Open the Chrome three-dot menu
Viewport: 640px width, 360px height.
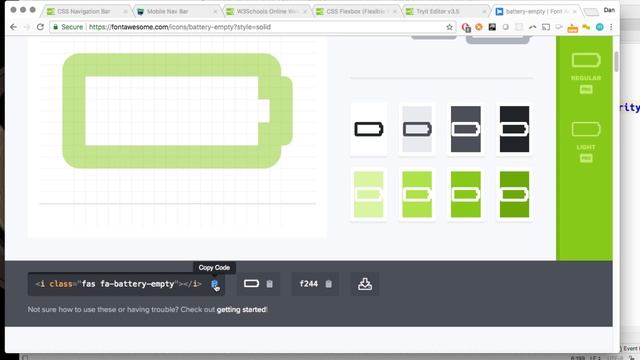(x=611, y=27)
